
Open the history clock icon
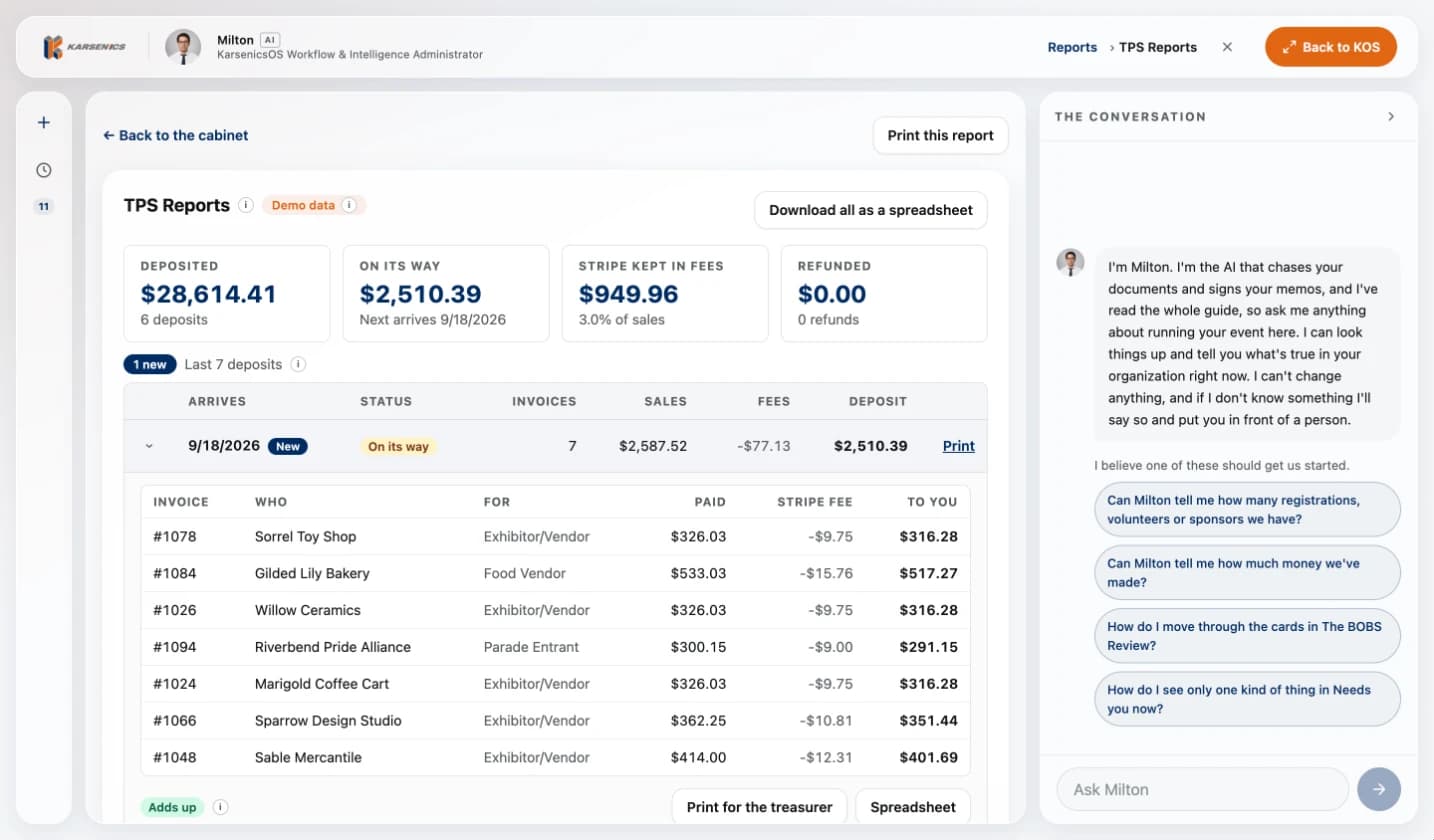click(x=44, y=170)
